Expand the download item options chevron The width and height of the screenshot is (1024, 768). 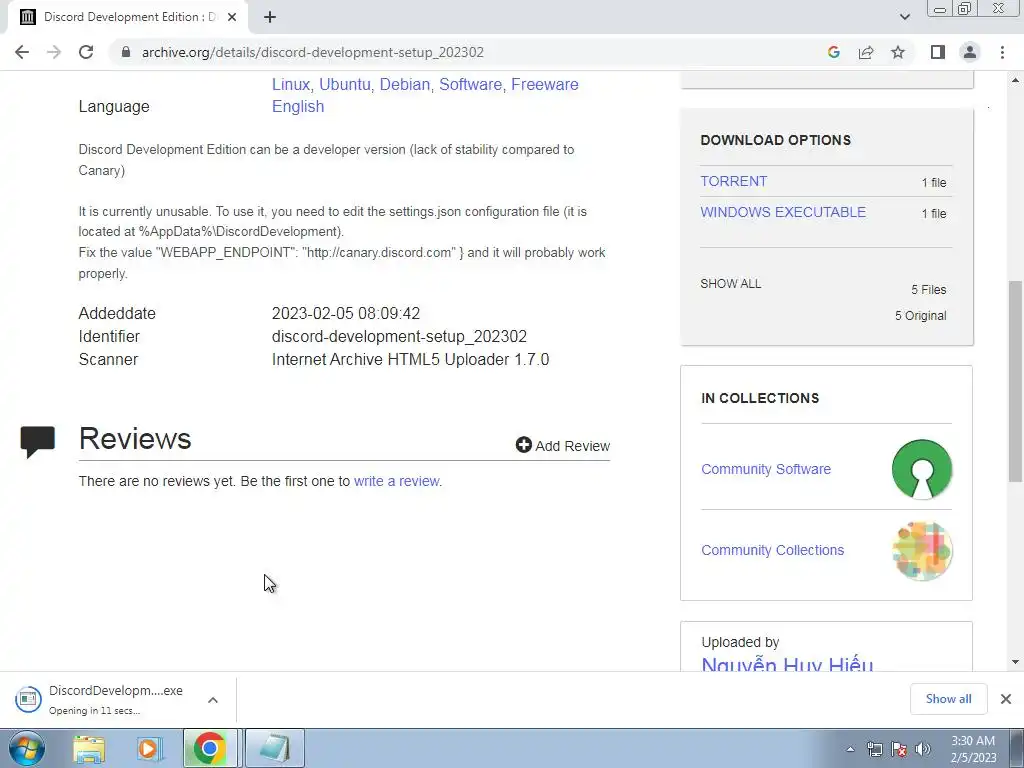click(213, 700)
